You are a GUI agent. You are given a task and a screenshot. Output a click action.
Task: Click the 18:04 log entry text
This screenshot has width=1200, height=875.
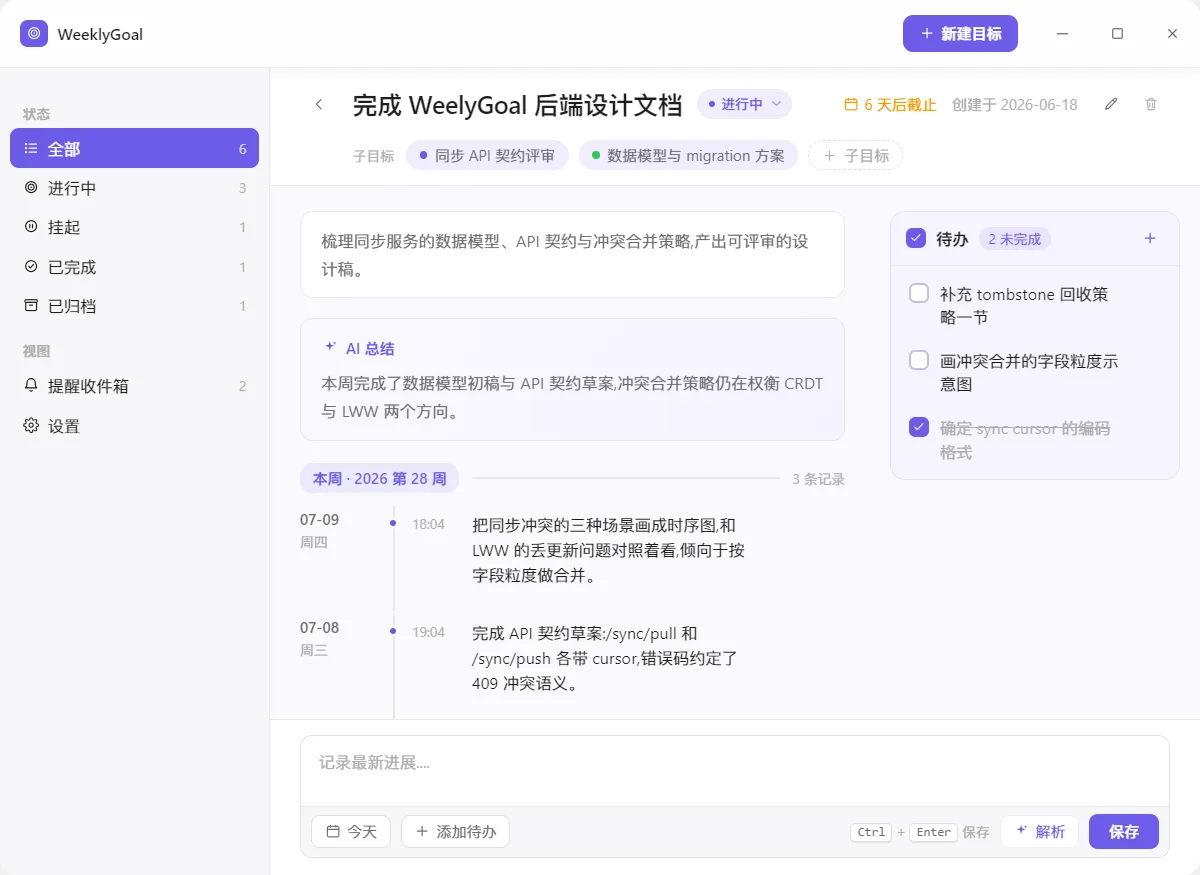608,550
